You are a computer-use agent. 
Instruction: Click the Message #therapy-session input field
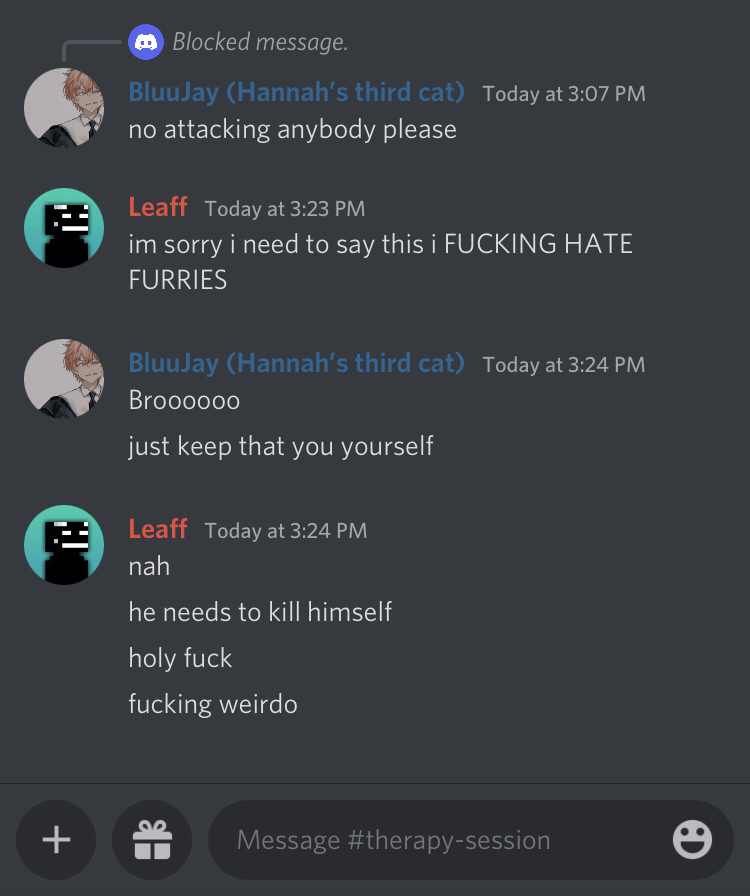(x=450, y=840)
